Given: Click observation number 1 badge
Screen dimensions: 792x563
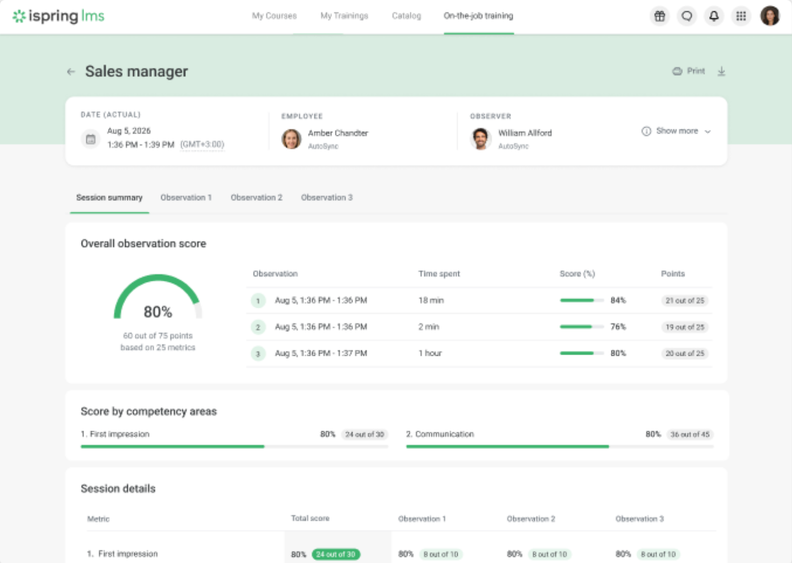Looking at the screenshot, I should [x=258, y=301].
